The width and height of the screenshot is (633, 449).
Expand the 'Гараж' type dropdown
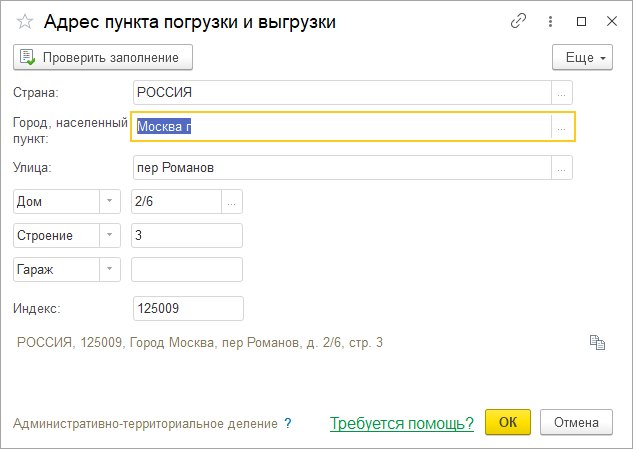tap(109, 269)
